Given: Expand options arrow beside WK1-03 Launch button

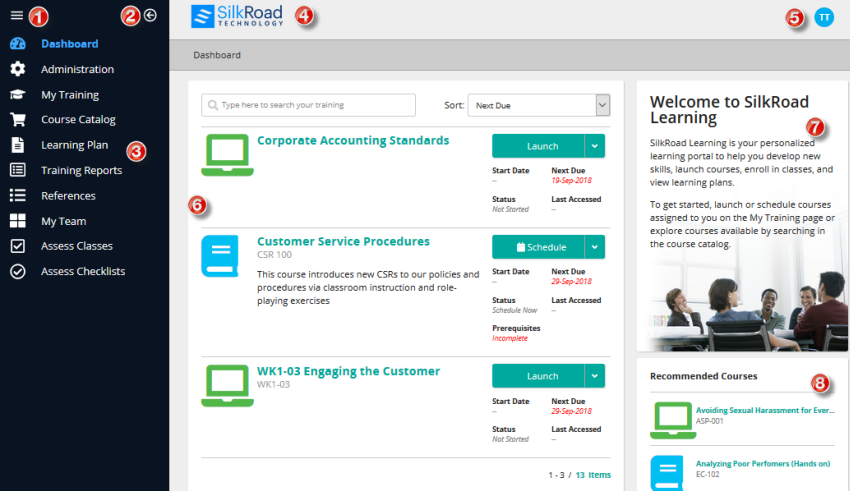Looking at the screenshot, I should click(595, 376).
